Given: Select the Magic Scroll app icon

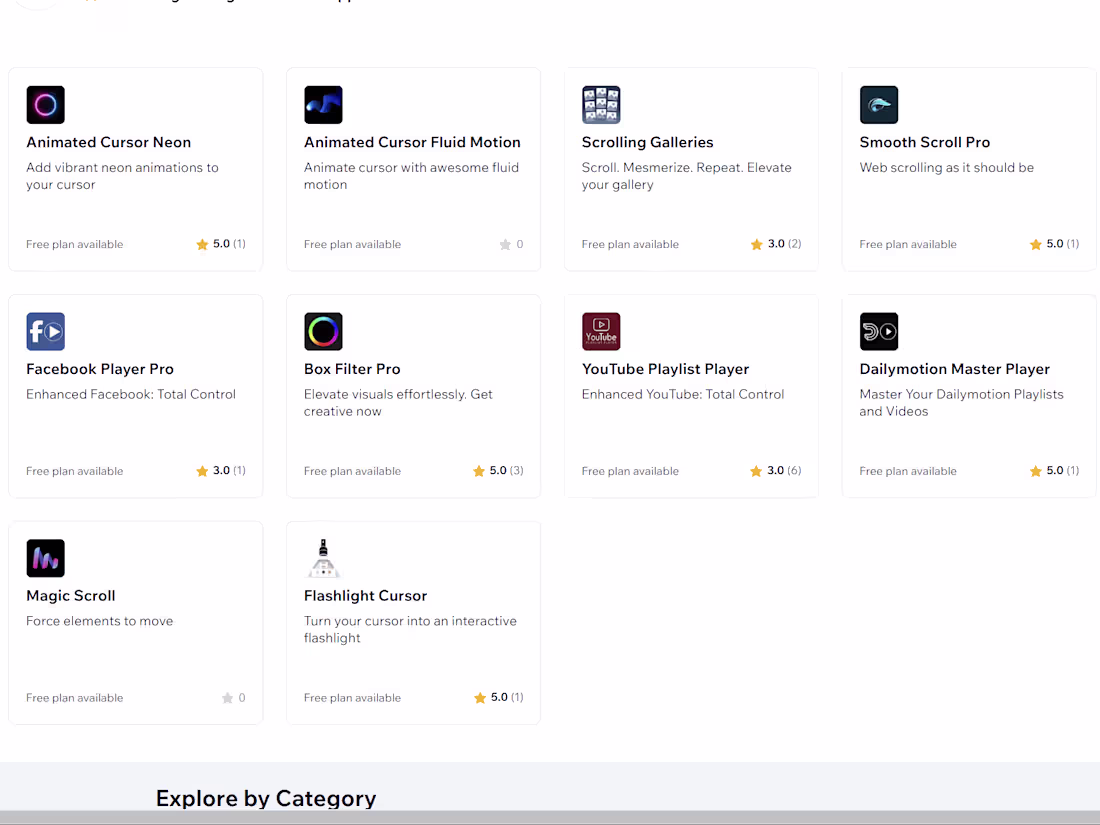Looking at the screenshot, I should pyautogui.click(x=45, y=558).
